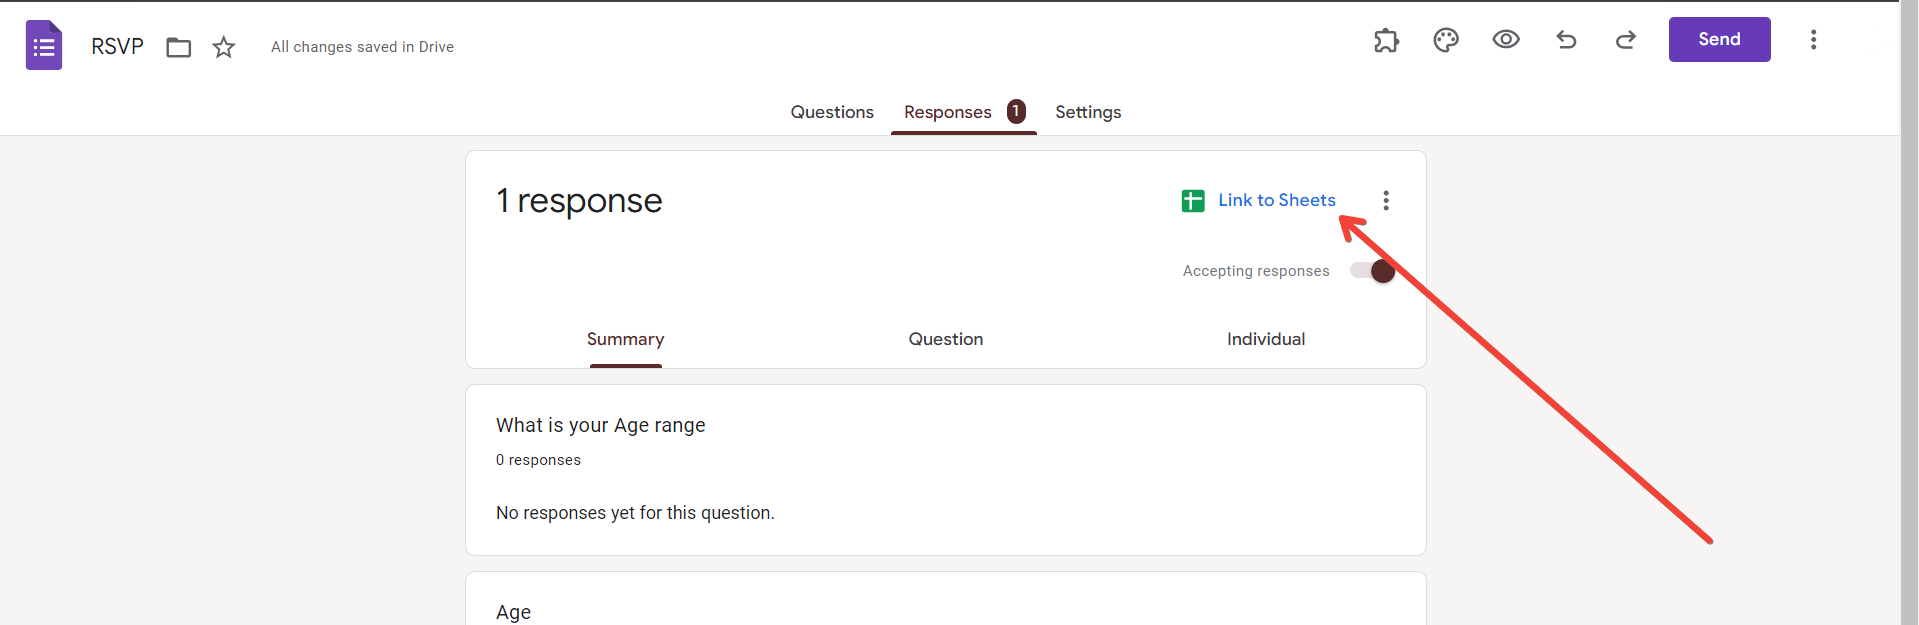Show the Question responses view
Viewport: 1919px width, 625px height.
pos(946,339)
